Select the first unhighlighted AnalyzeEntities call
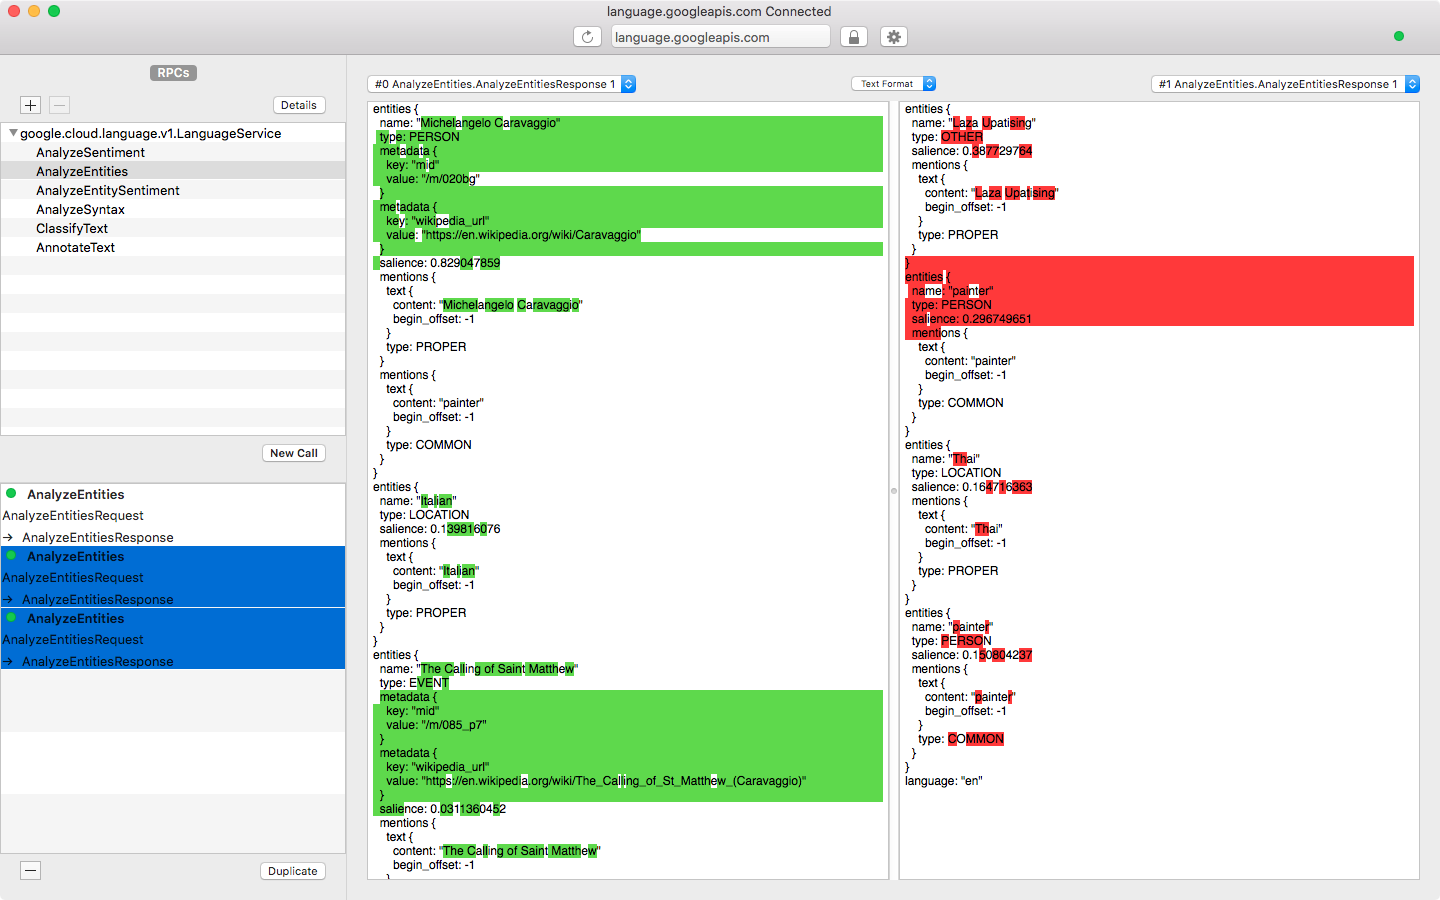 pyautogui.click(x=76, y=494)
